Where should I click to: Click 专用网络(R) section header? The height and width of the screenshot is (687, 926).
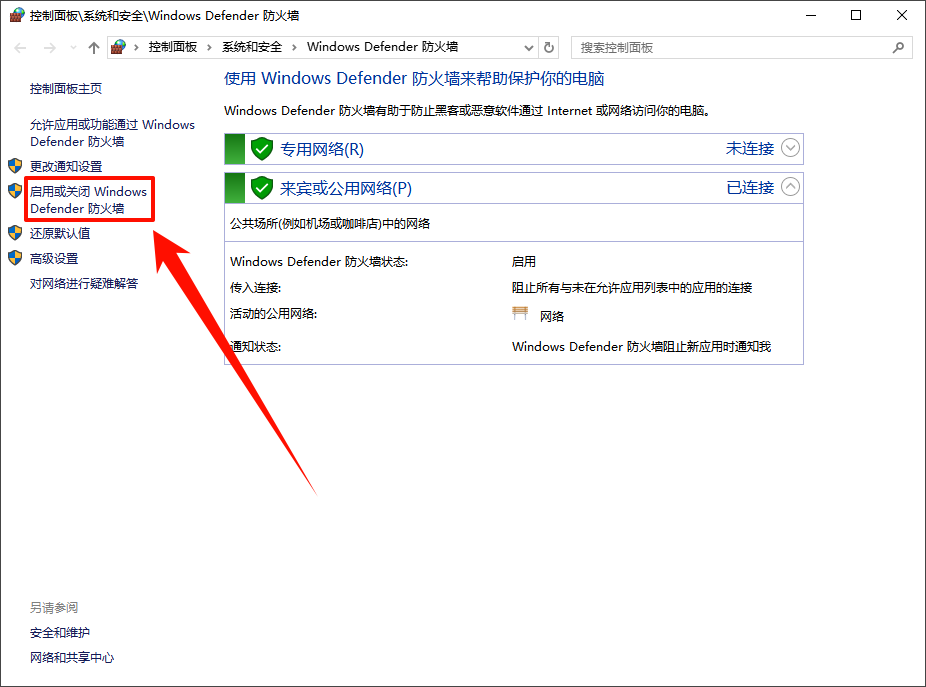[514, 149]
